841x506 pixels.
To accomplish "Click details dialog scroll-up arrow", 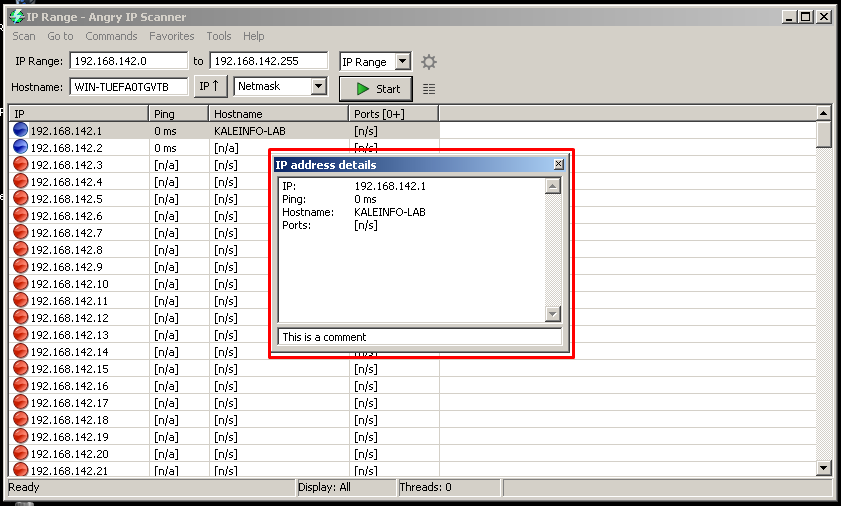I will pos(552,186).
